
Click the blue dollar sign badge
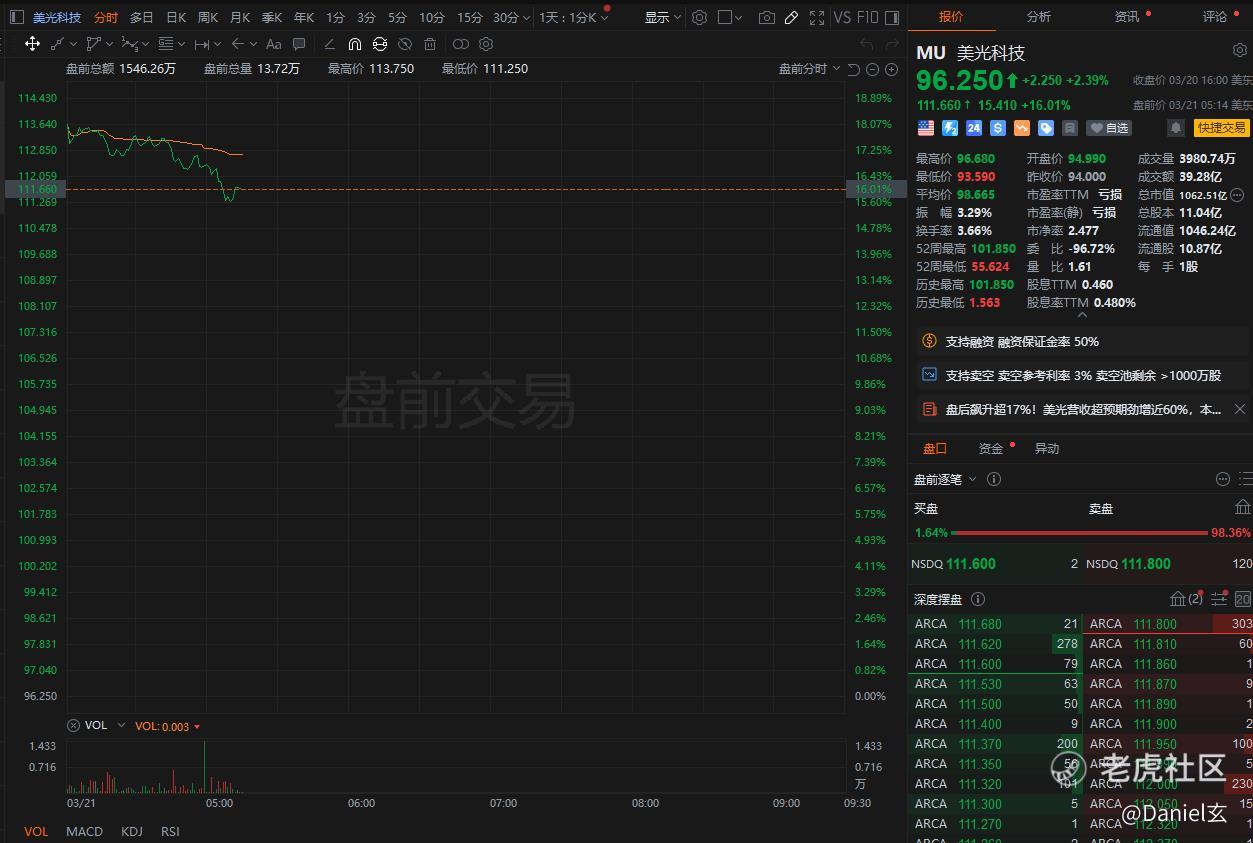pyautogui.click(x=998, y=128)
